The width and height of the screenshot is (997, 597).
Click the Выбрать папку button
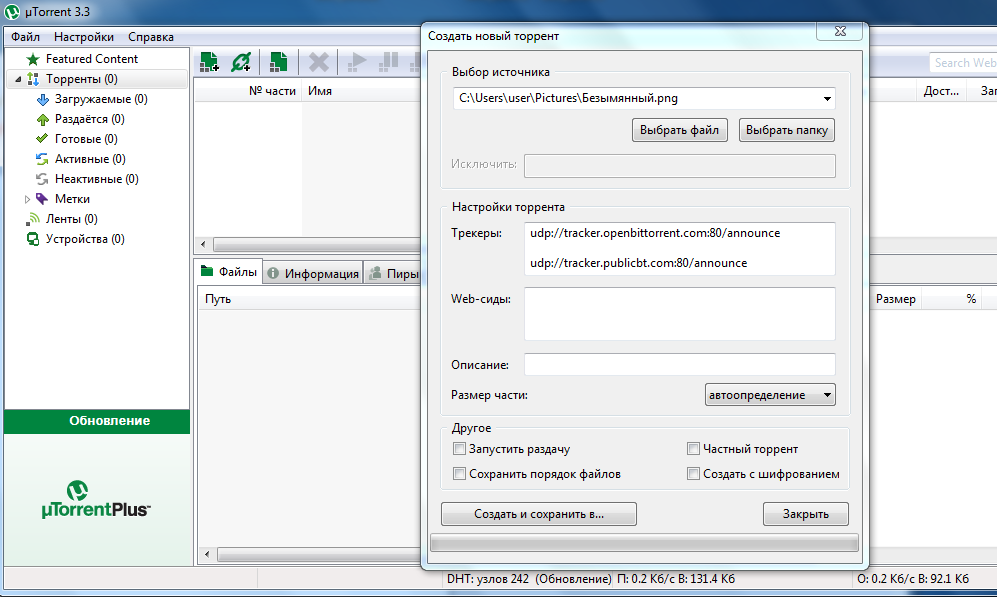[787, 130]
